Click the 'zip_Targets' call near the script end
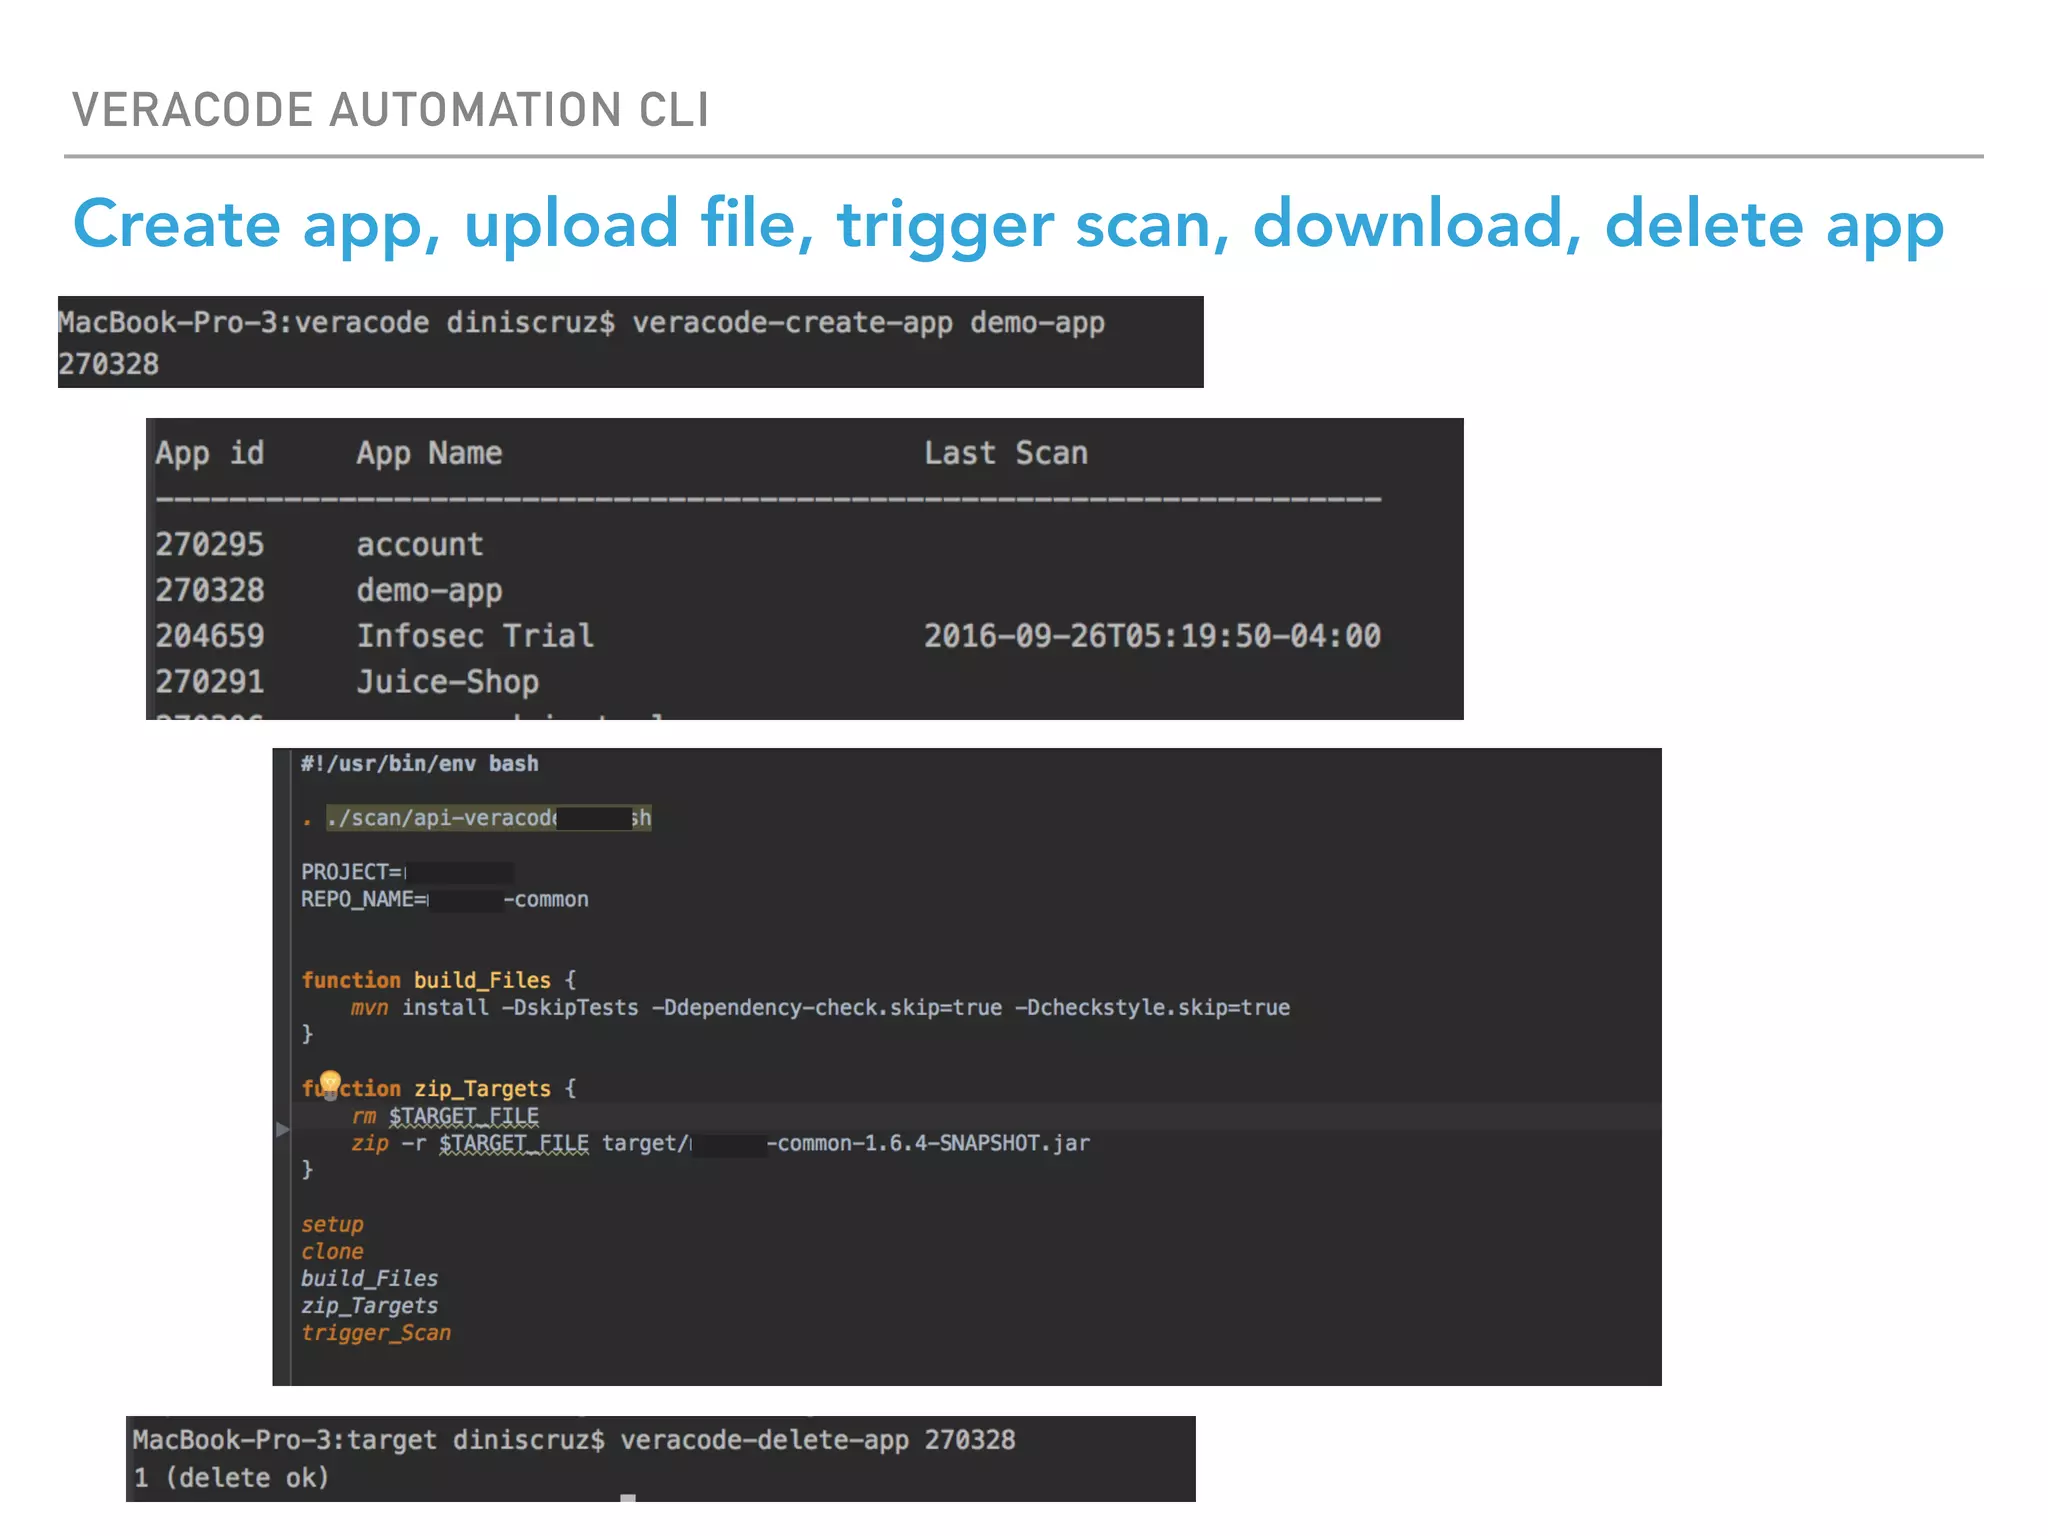 [370, 1306]
